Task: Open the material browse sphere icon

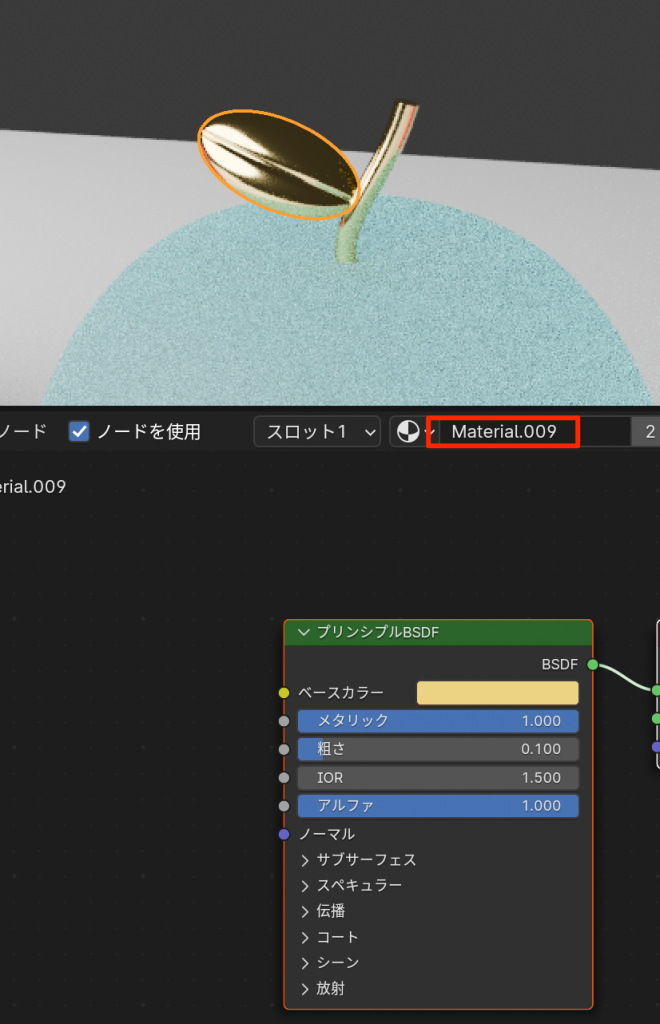Action: click(x=408, y=432)
